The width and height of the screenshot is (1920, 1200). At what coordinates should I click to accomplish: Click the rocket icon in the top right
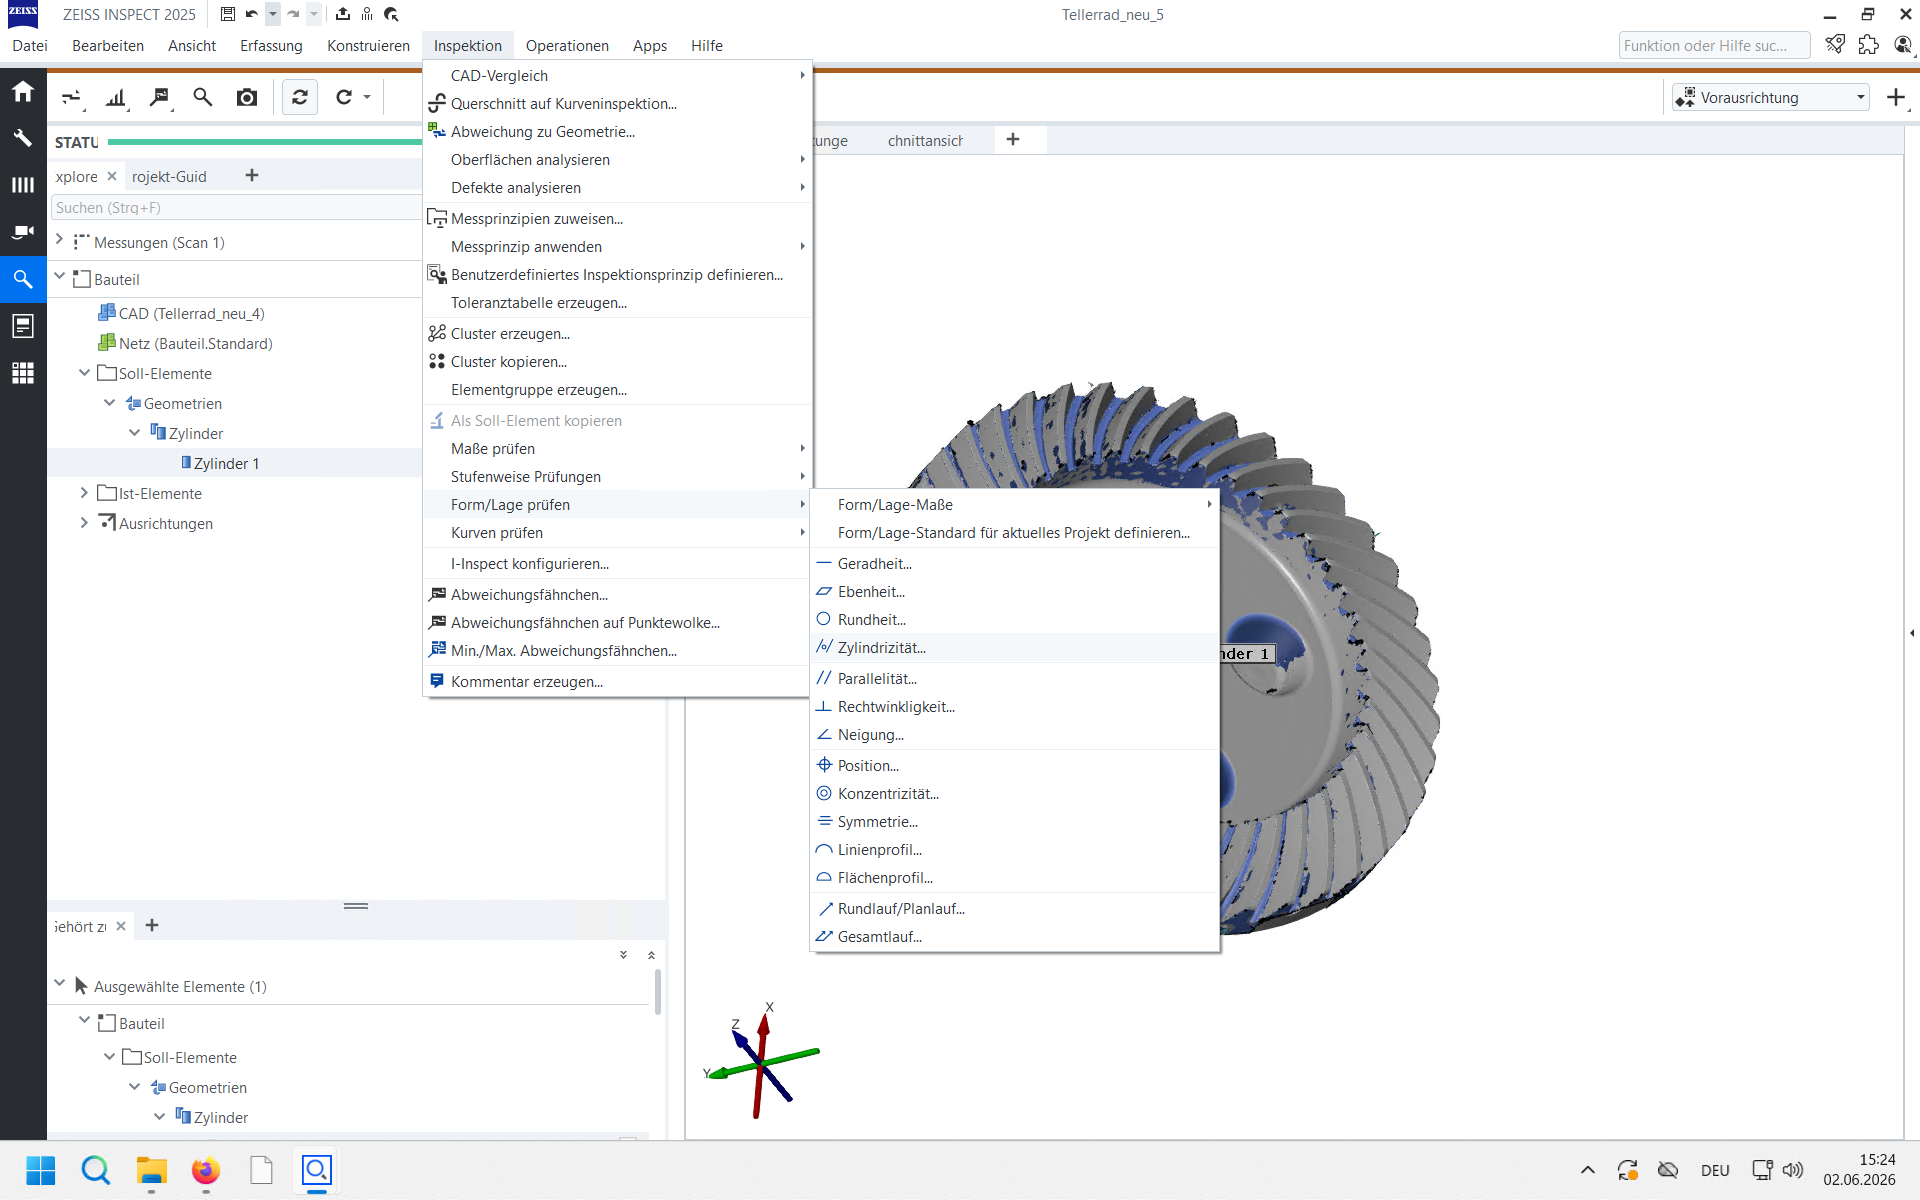coord(1835,45)
